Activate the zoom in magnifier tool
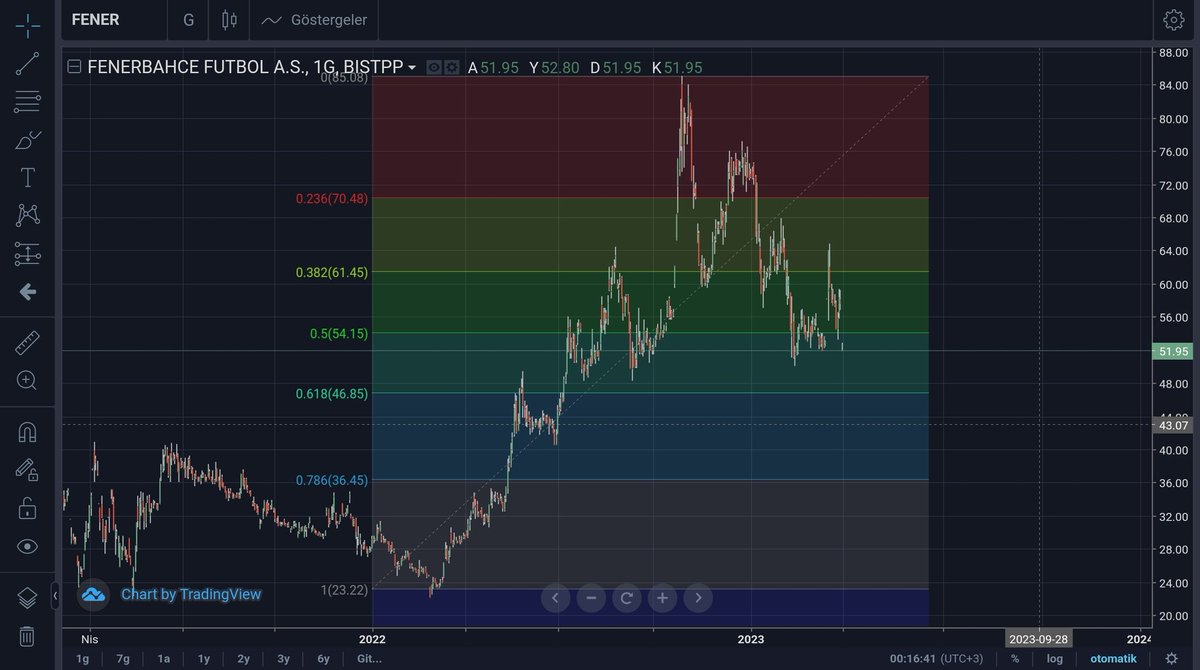 [27, 381]
